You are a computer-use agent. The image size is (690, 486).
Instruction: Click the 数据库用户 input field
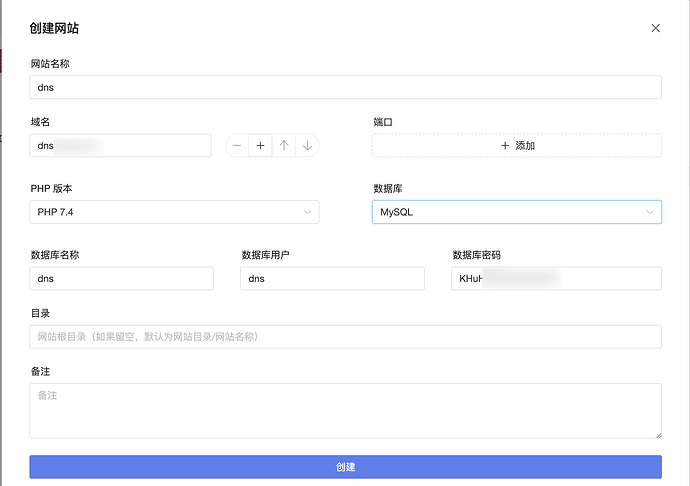point(332,279)
